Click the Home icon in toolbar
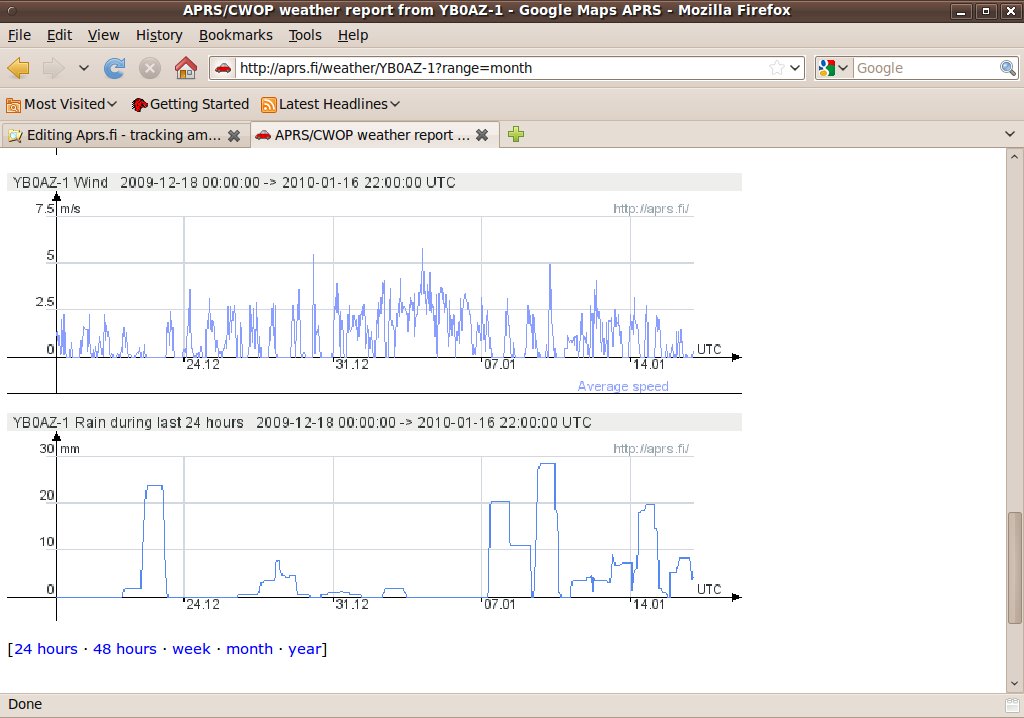Image resolution: width=1024 pixels, height=718 pixels. click(x=185, y=68)
